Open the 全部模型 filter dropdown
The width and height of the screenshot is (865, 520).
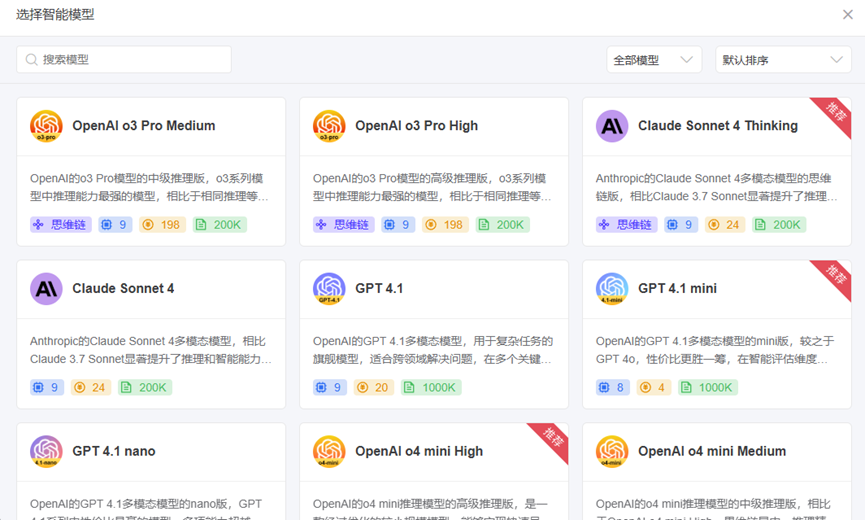[x=654, y=60]
